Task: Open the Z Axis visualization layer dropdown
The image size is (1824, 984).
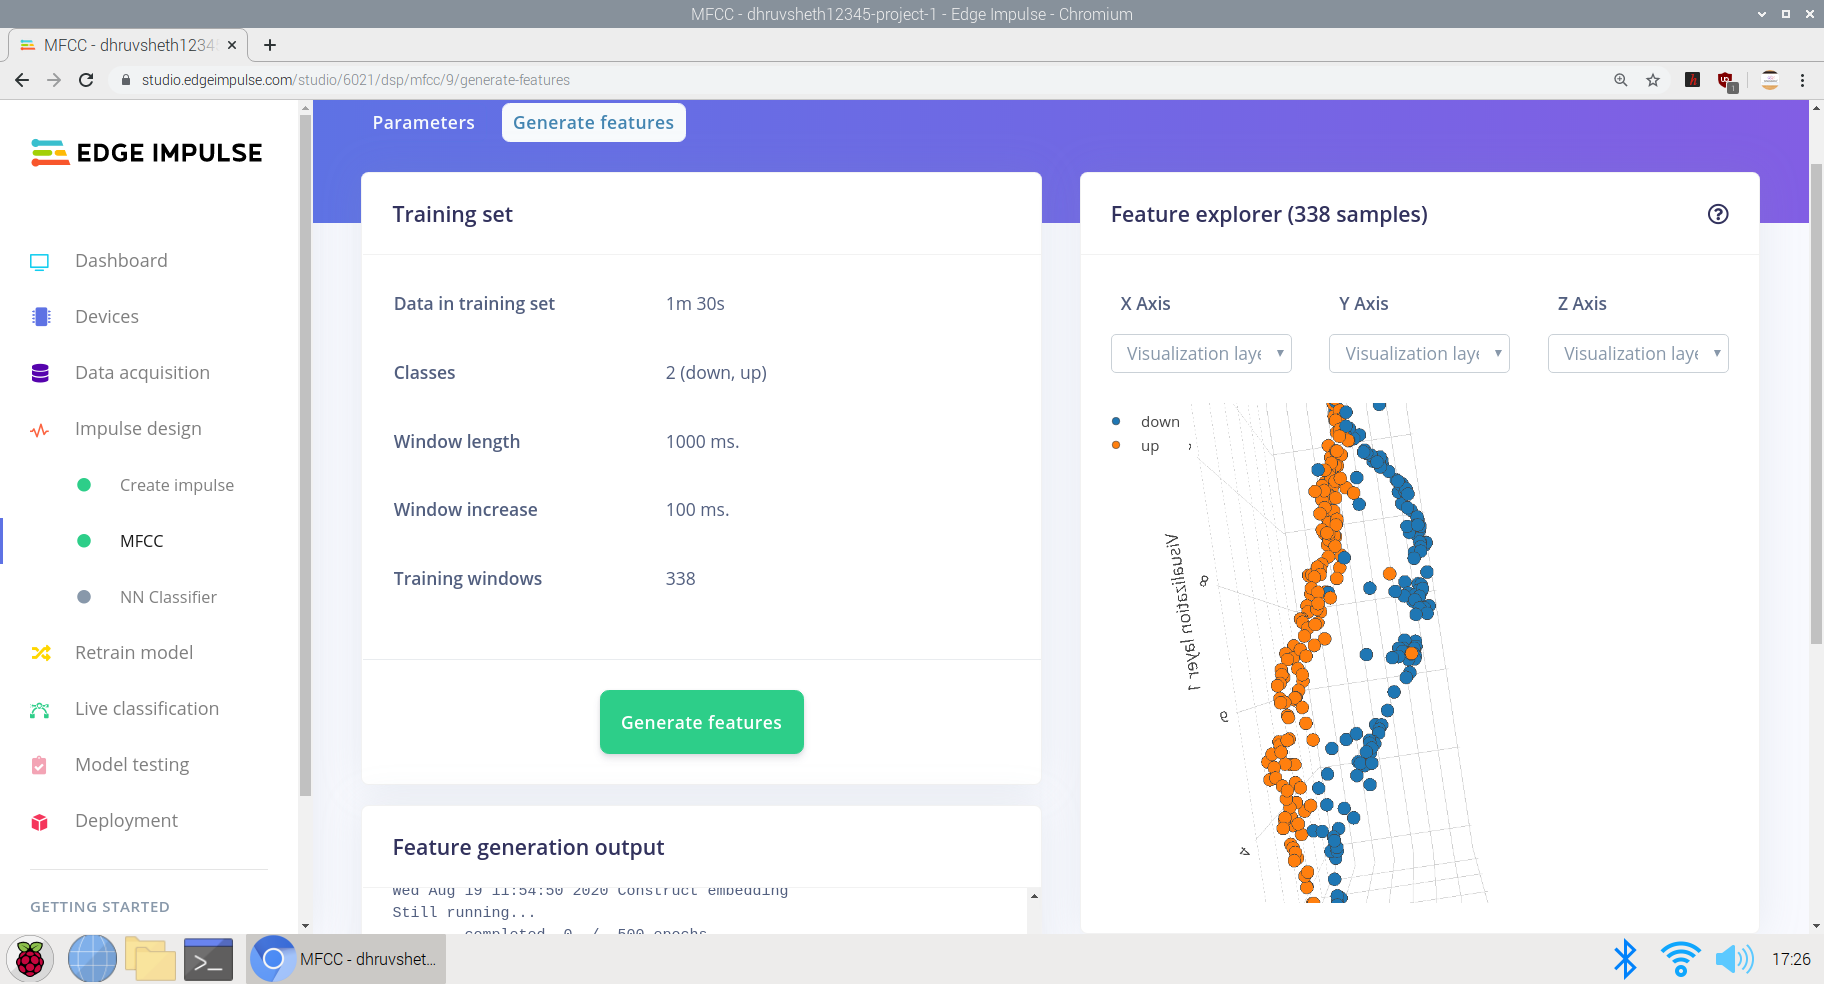Action: 1637,353
